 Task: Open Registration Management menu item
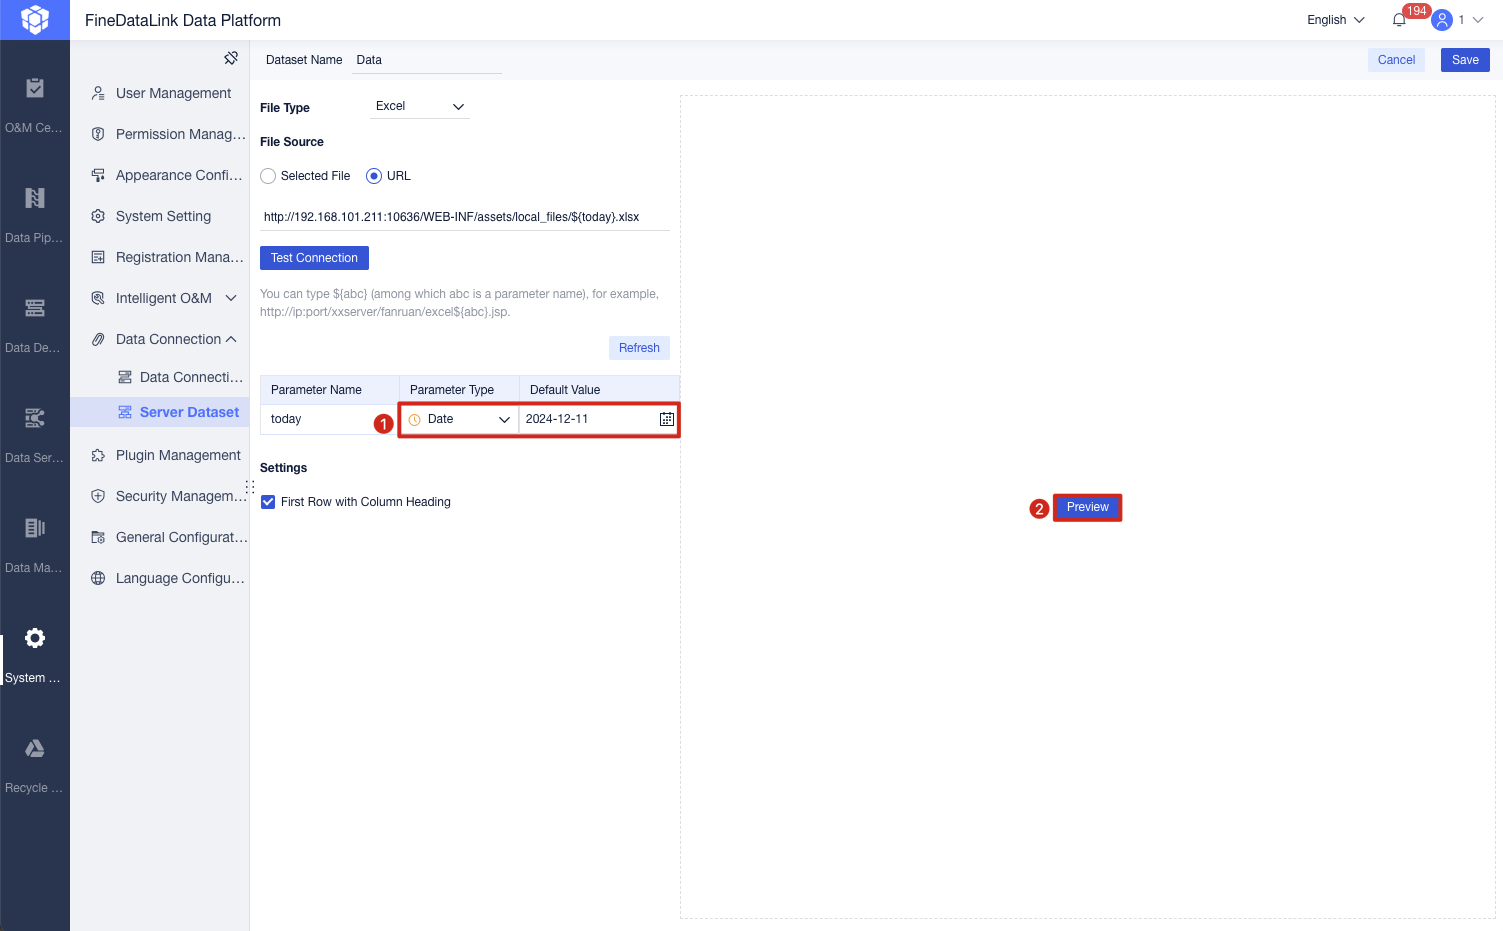160,257
